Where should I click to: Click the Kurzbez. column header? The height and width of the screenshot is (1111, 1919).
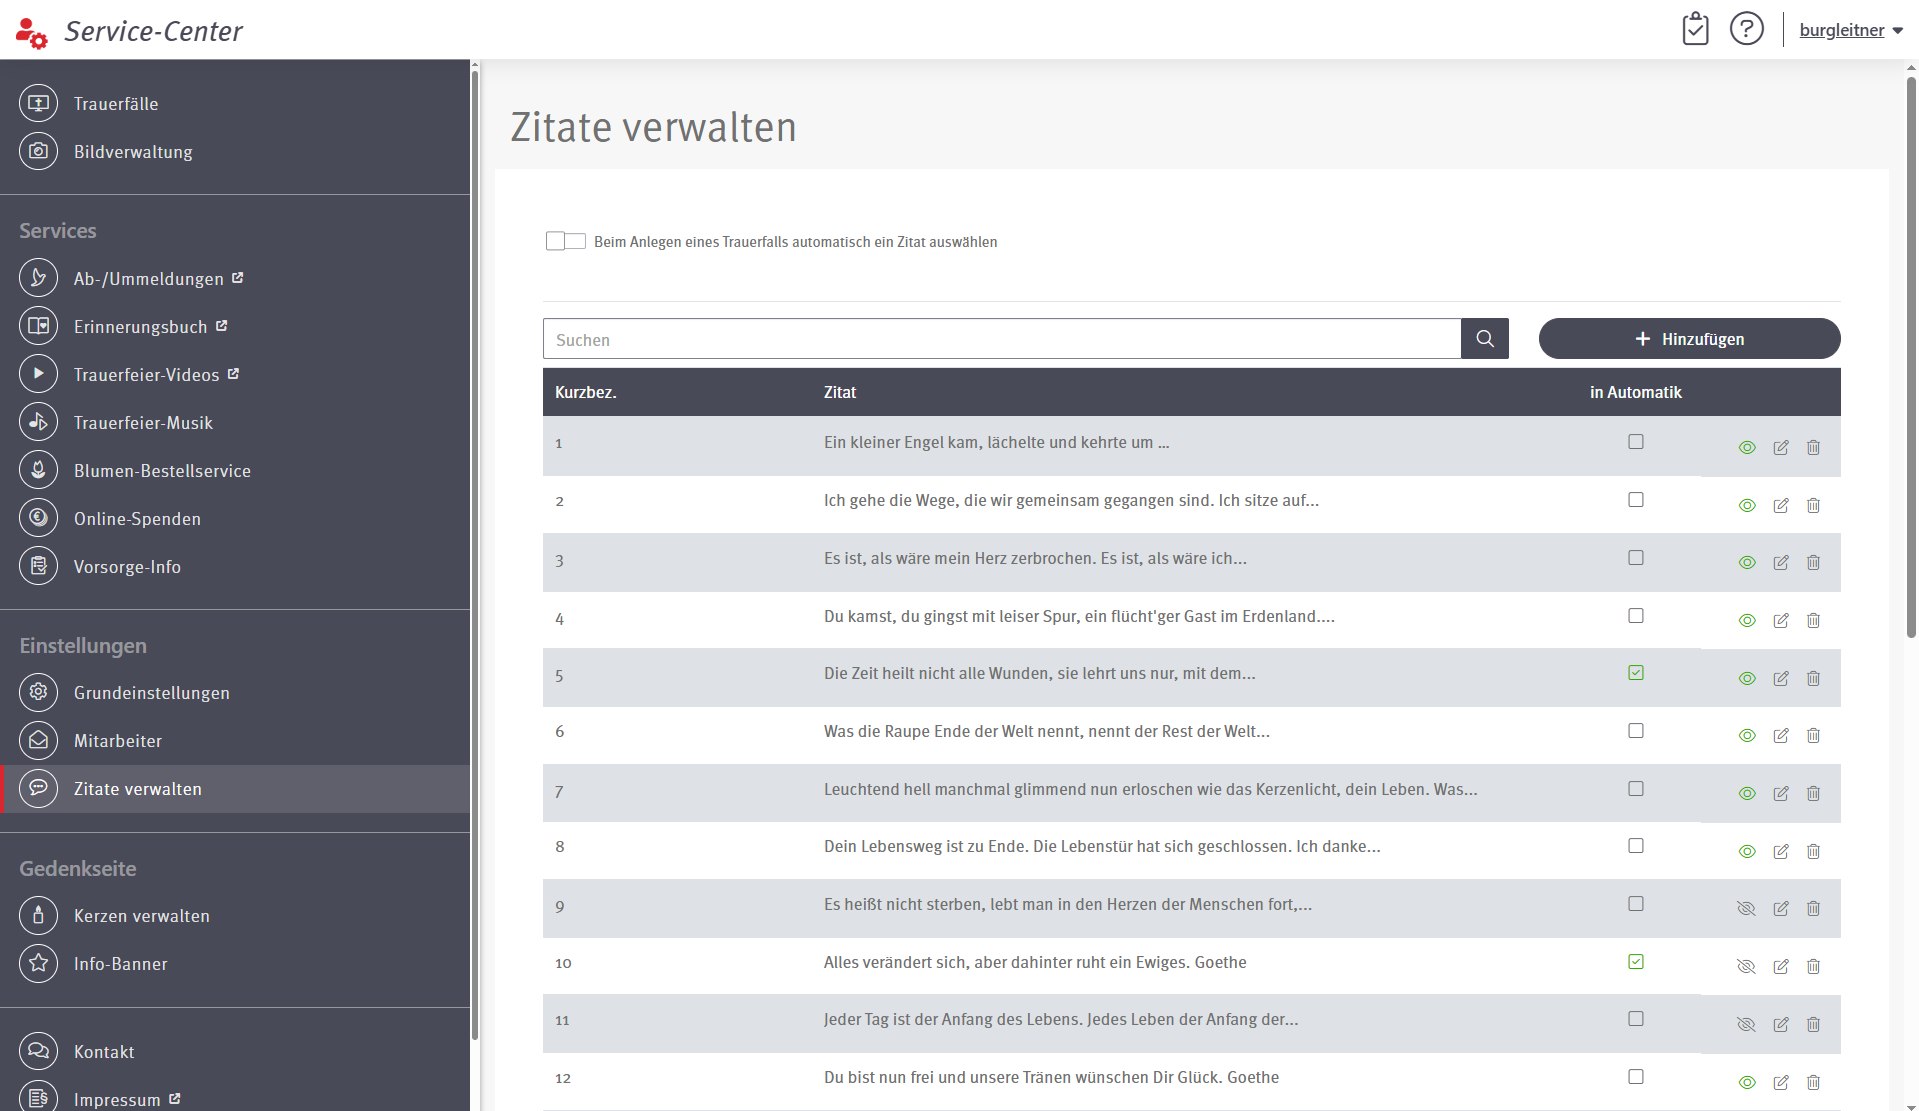(585, 392)
